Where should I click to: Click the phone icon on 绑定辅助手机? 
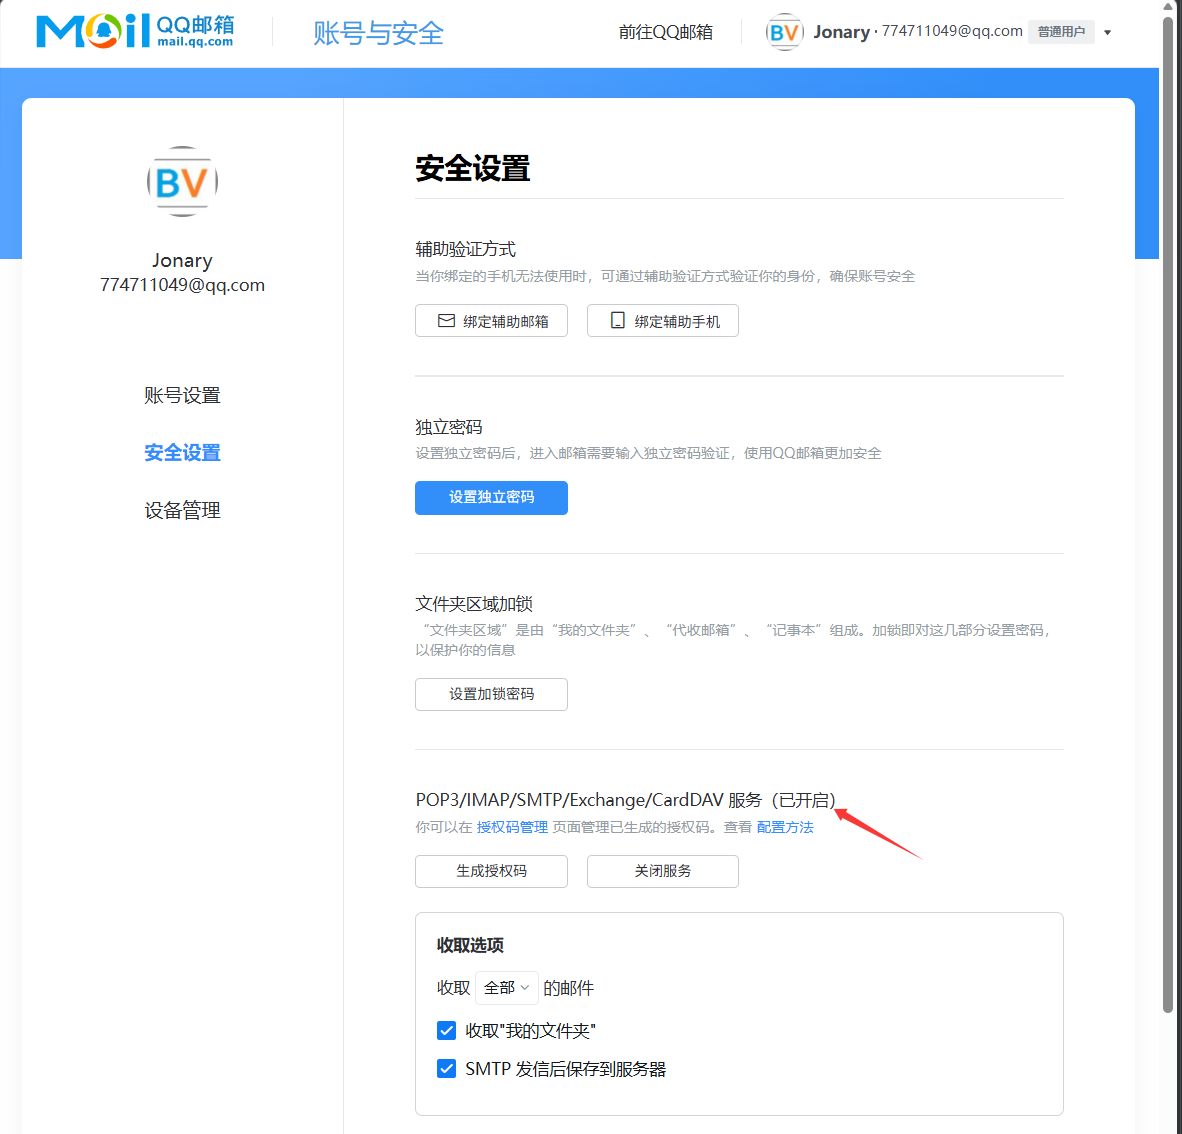[617, 320]
